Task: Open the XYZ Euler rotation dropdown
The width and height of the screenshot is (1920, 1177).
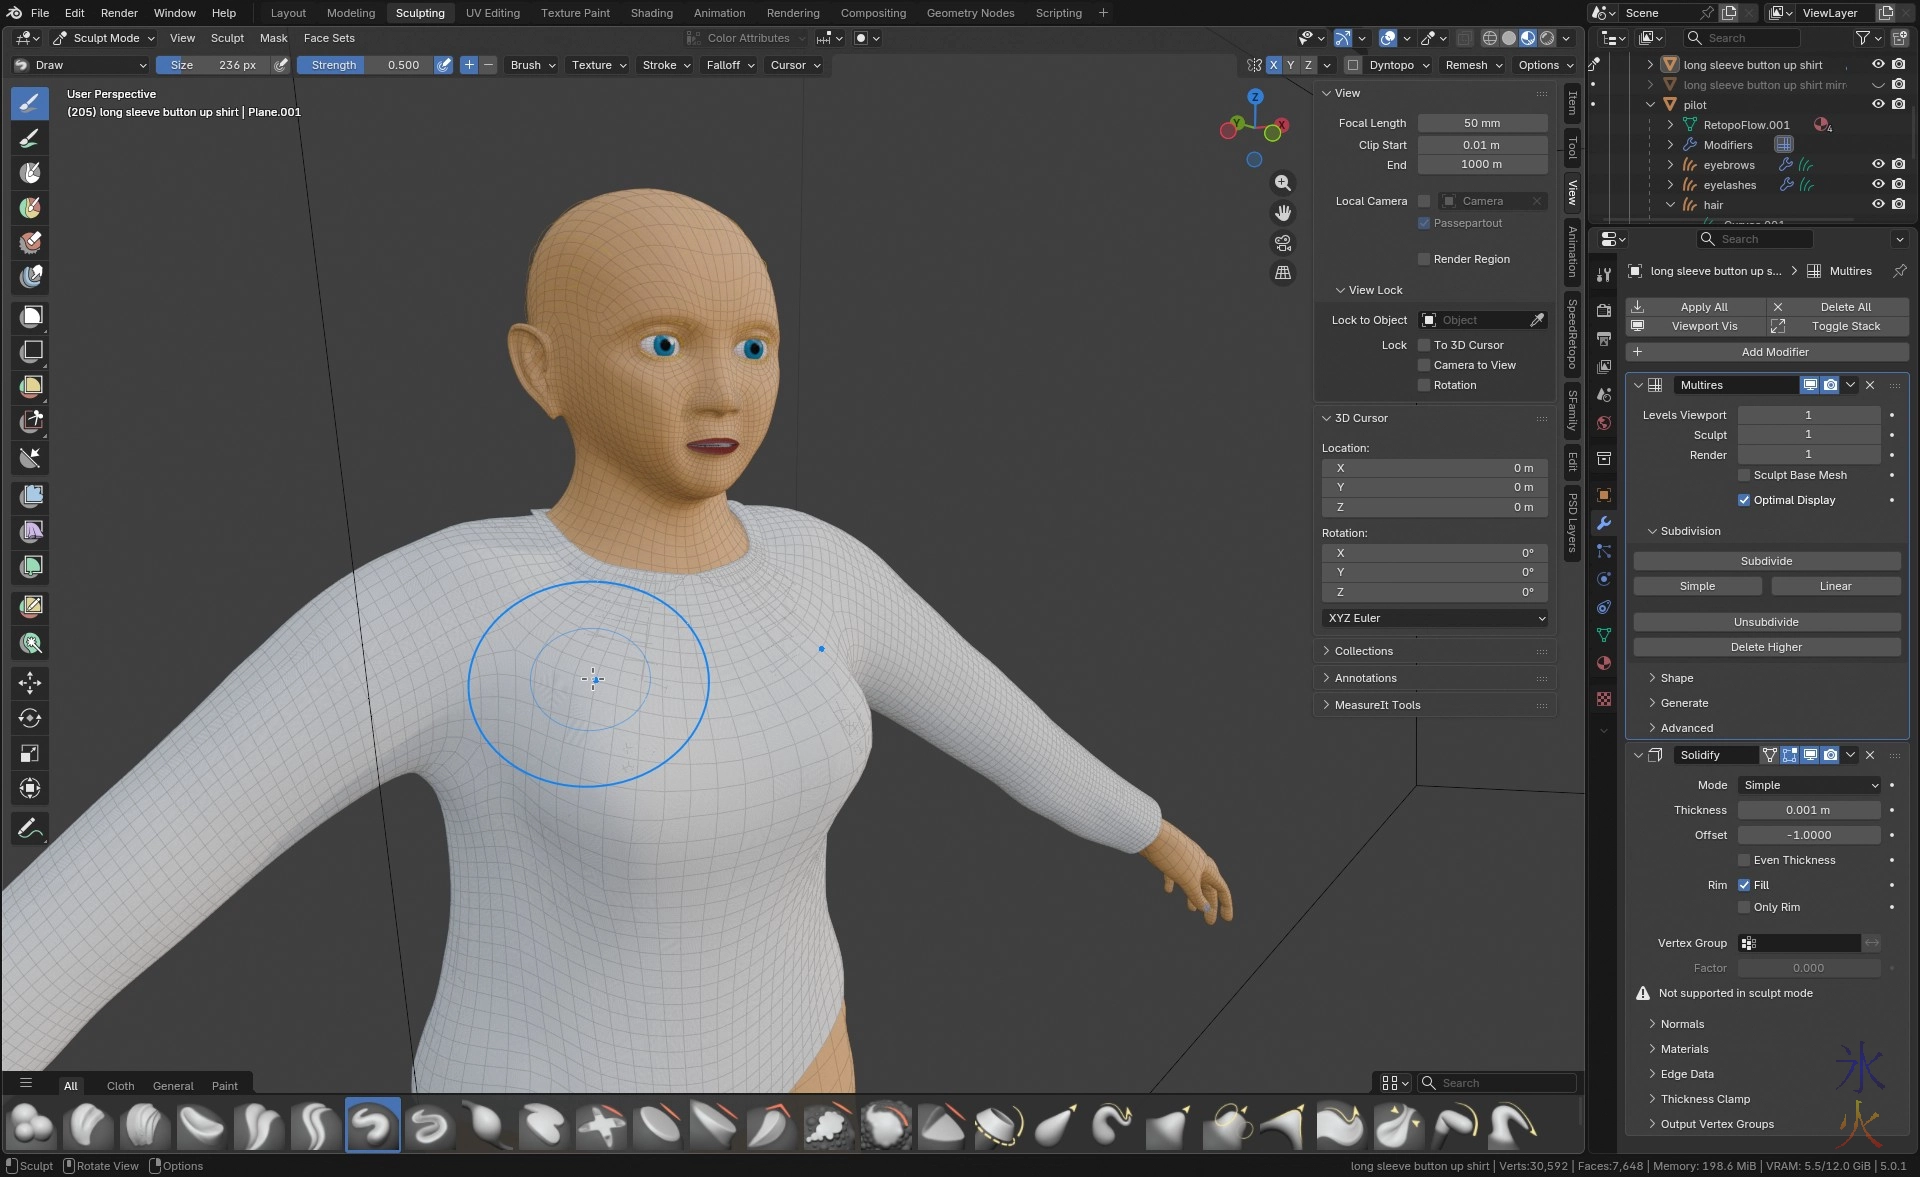Action: pos(1436,618)
